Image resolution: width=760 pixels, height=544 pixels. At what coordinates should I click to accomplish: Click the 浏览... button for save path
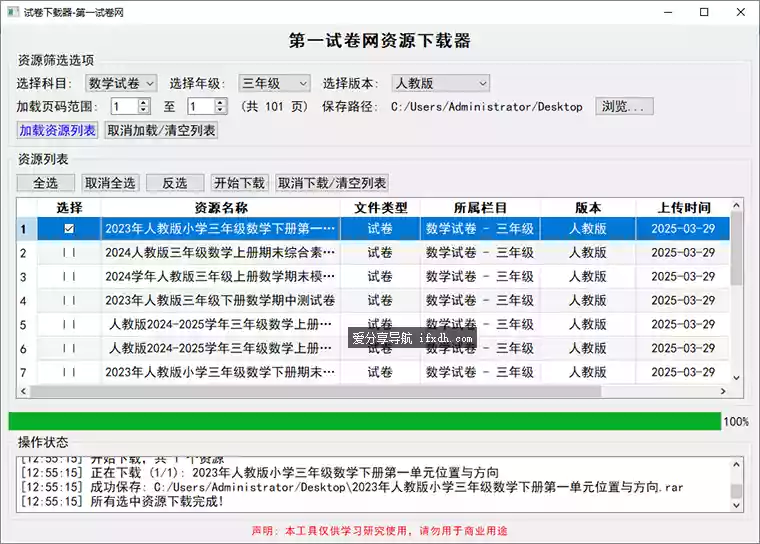[x=624, y=106]
